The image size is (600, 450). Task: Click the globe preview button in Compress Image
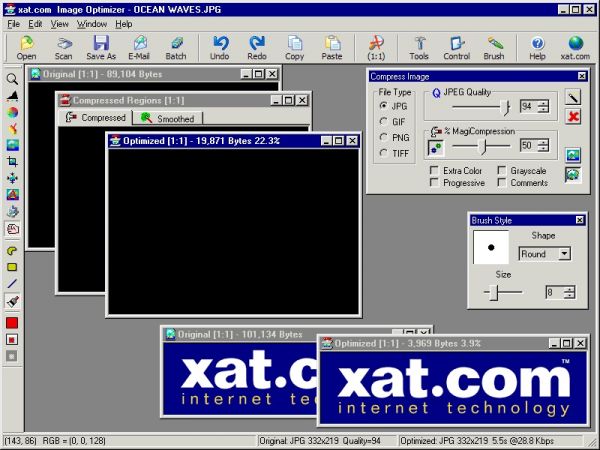point(573,174)
